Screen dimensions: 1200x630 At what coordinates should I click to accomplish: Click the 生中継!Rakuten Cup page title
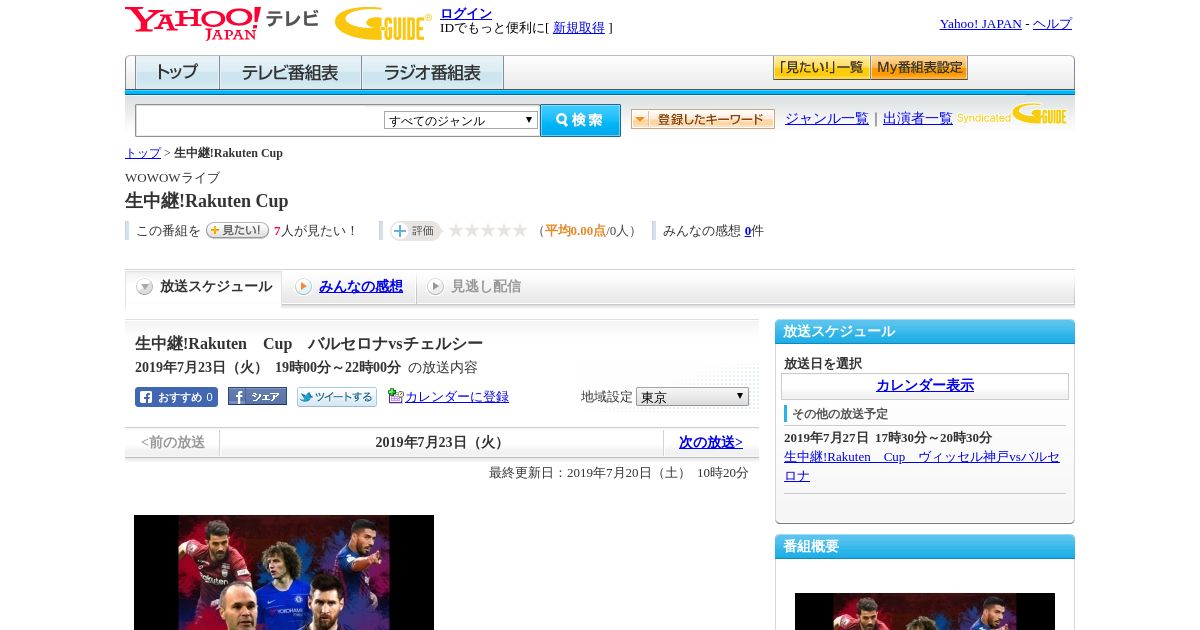tap(206, 201)
